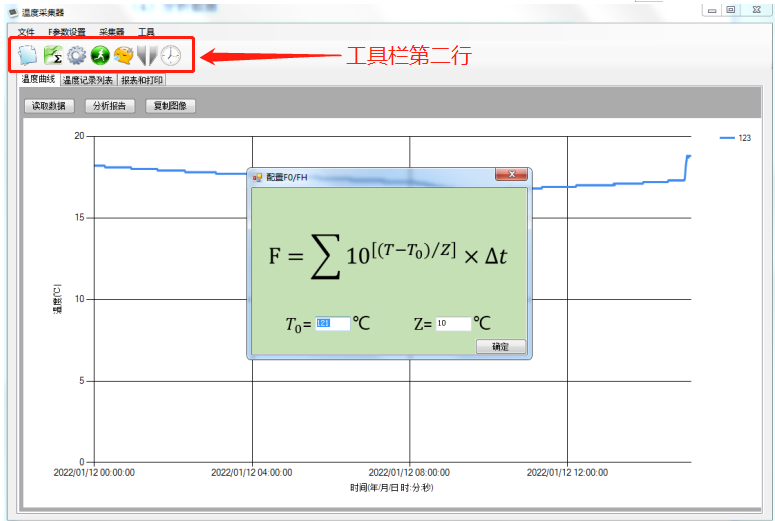The image size is (775, 521).
Task: Switch to the 报表和打印 tab
Action: [x=142, y=80]
